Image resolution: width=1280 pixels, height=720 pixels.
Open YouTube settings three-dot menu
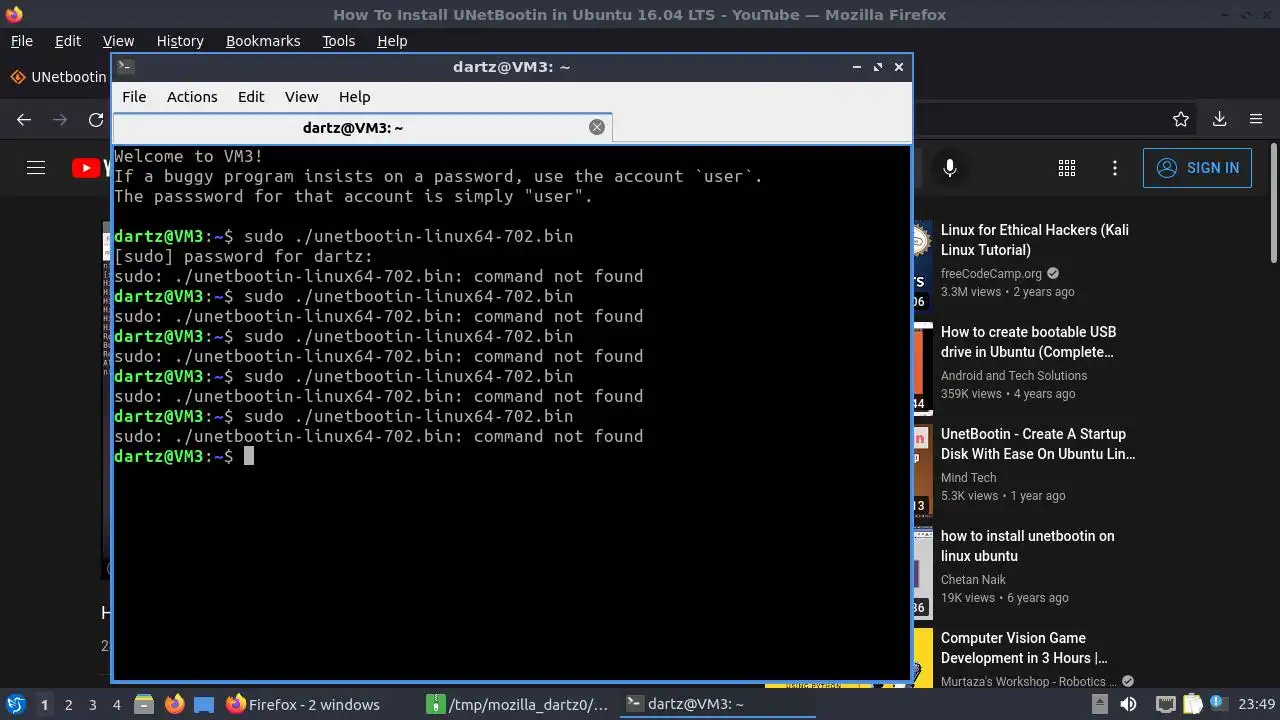1115,168
